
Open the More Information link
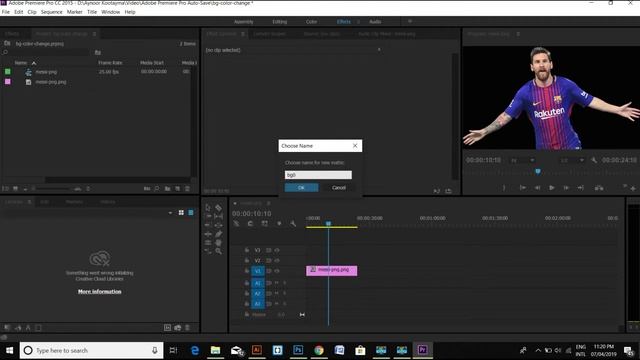[100, 291]
